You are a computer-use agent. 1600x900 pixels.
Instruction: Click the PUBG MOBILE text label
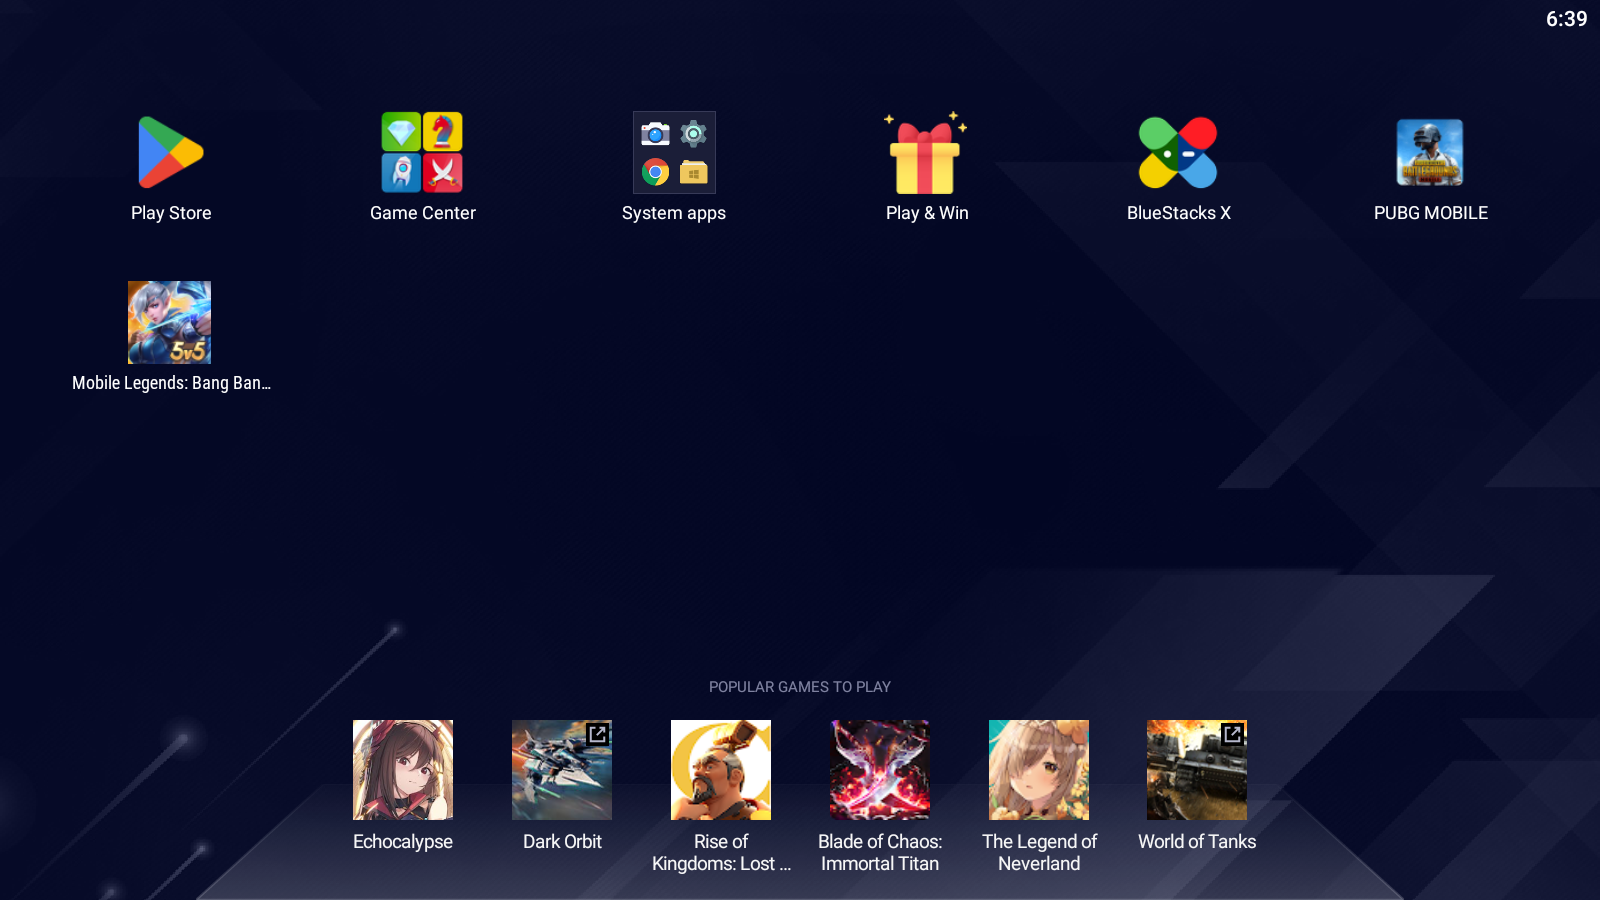[1431, 213]
